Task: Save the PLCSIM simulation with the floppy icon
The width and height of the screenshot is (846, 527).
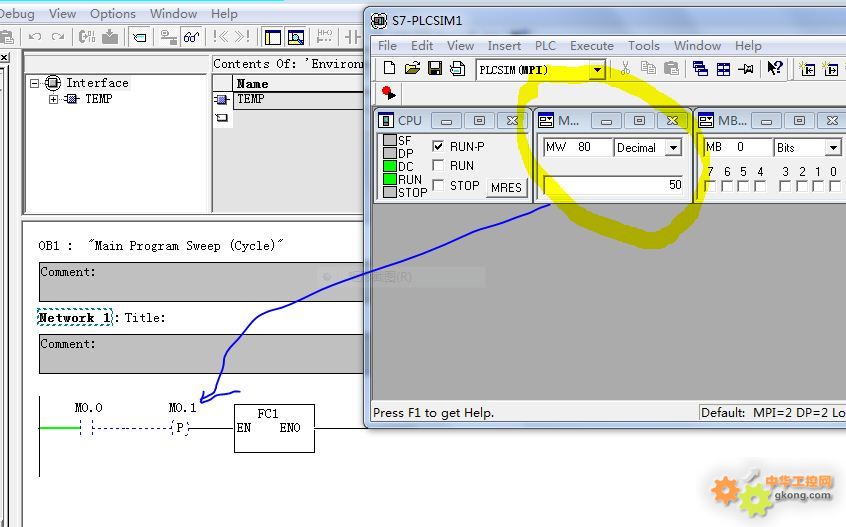Action: (x=435, y=69)
